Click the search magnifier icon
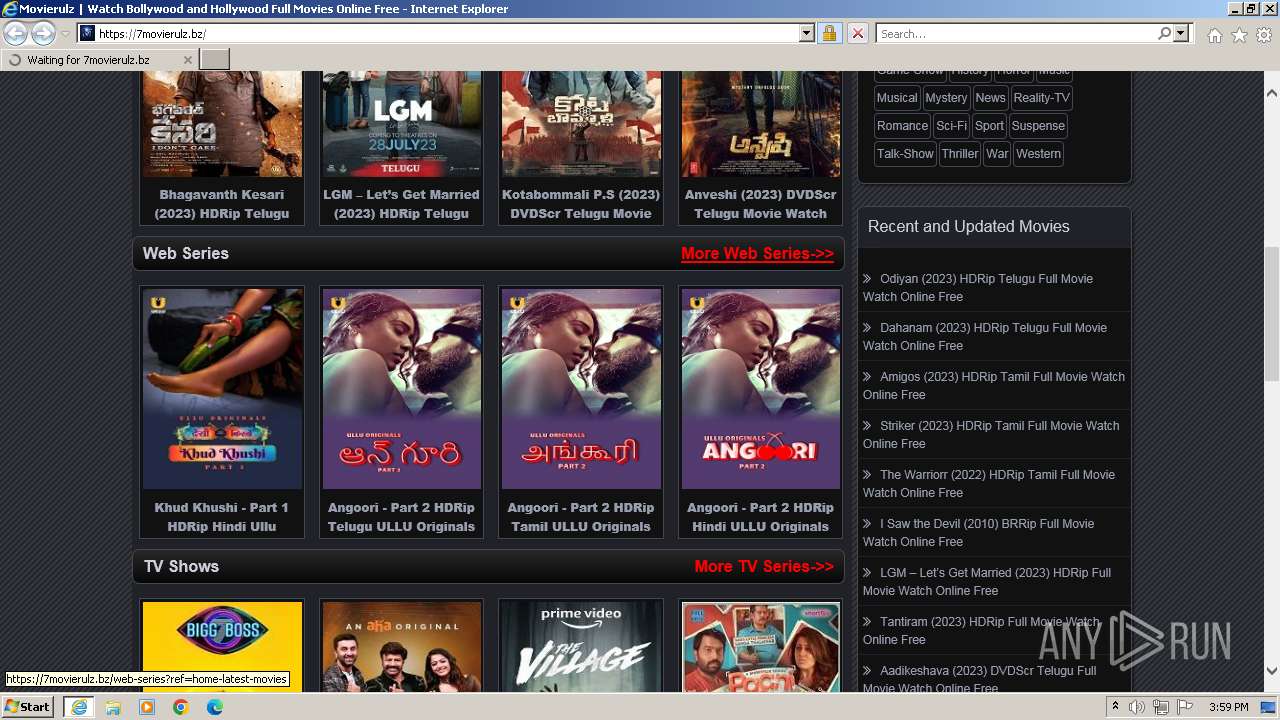This screenshot has height=720, width=1280. point(1164,34)
